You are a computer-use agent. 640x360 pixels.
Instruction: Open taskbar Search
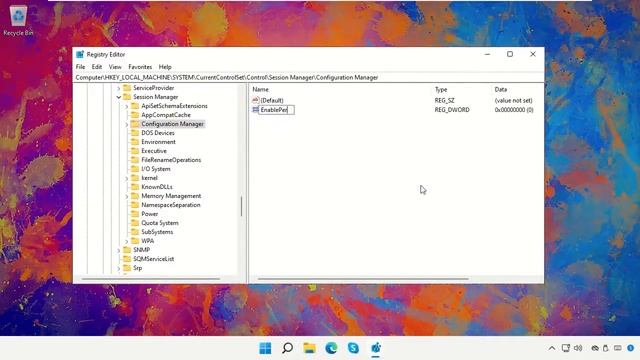coord(287,348)
